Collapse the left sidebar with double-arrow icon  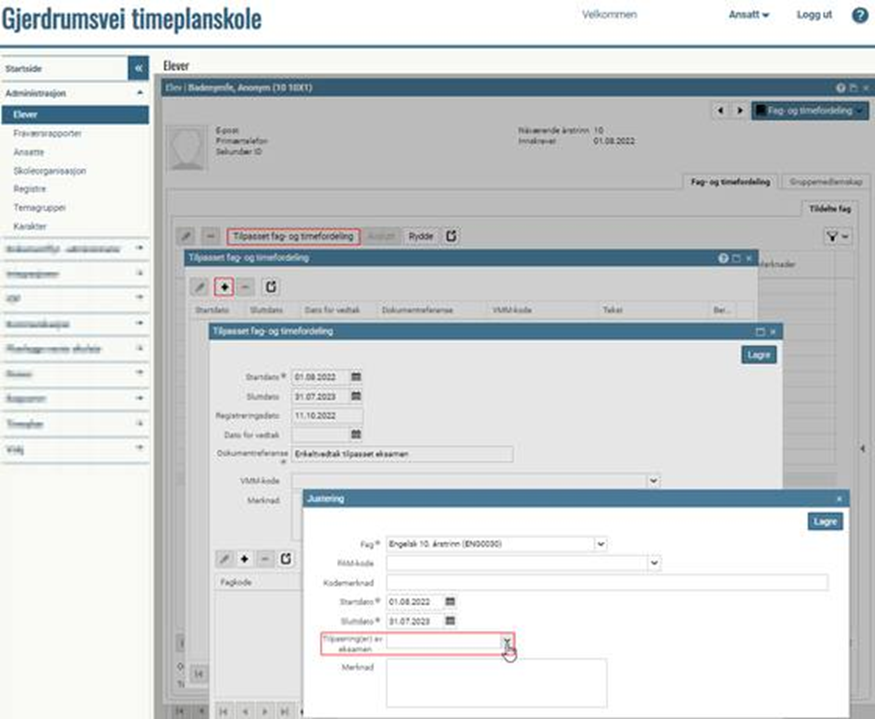pos(138,68)
